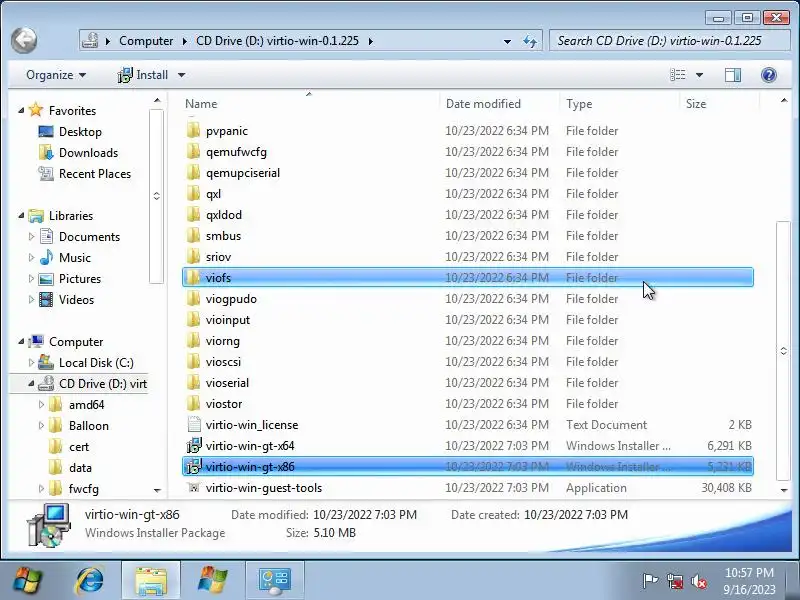Click the file list vertical scrollbar
This screenshot has width=800, height=600.
pyautogui.click(x=784, y=351)
